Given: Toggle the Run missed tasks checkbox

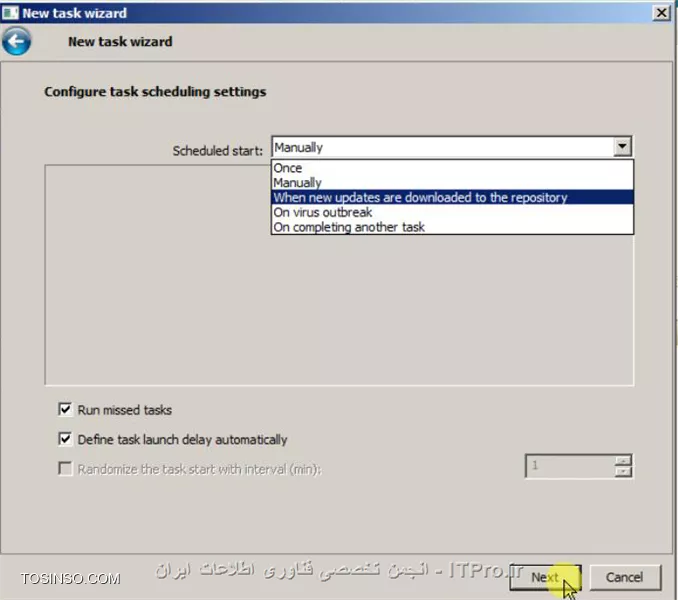Looking at the screenshot, I should click(65, 409).
